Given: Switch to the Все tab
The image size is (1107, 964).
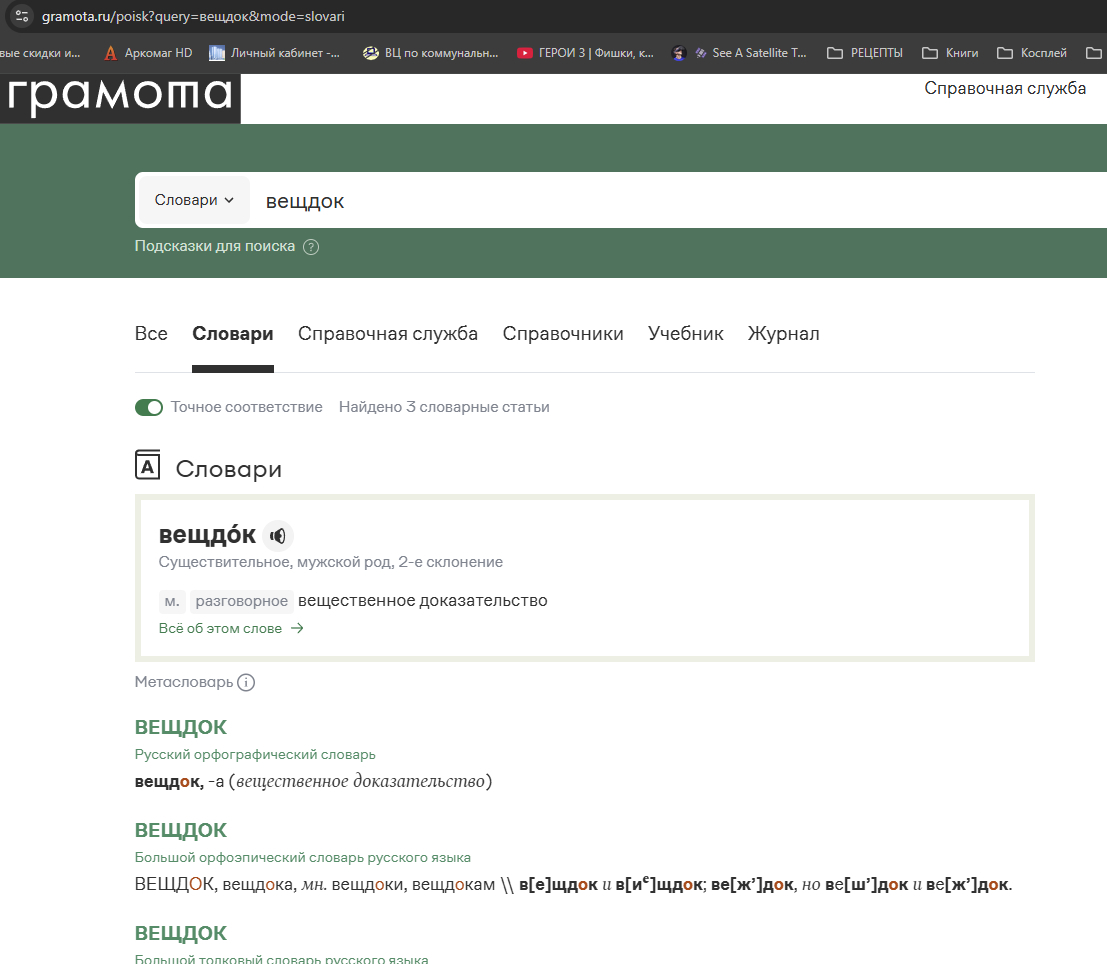Looking at the screenshot, I should tap(151, 333).
